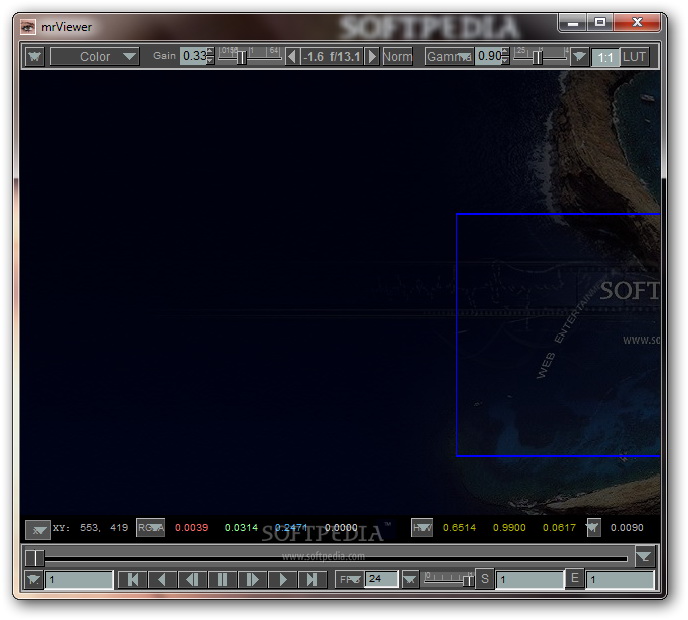
Task: Click the luminance reading 0.0090
Action: (627, 527)
